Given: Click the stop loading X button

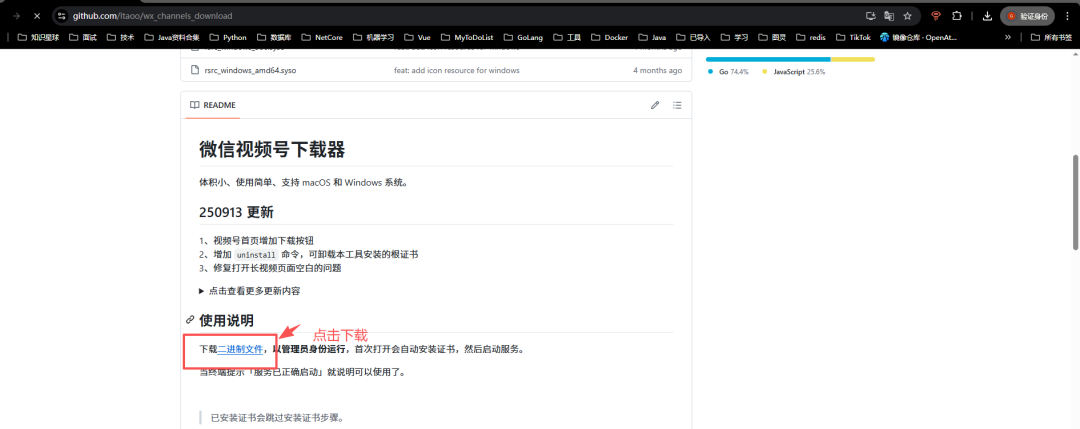Looking at the screenshot, I should point(36,16).
